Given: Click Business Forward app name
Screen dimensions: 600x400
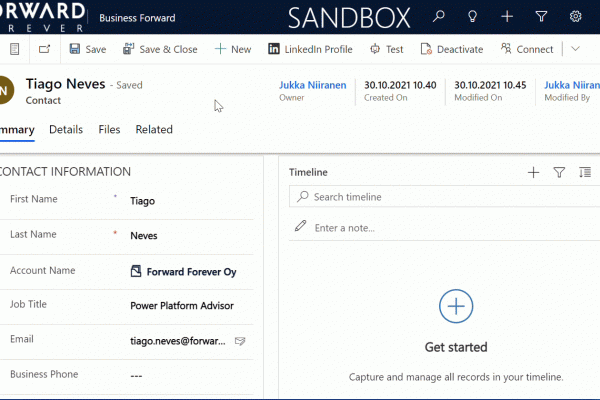Looking at the screenshot, I should (x=137, y=18).
